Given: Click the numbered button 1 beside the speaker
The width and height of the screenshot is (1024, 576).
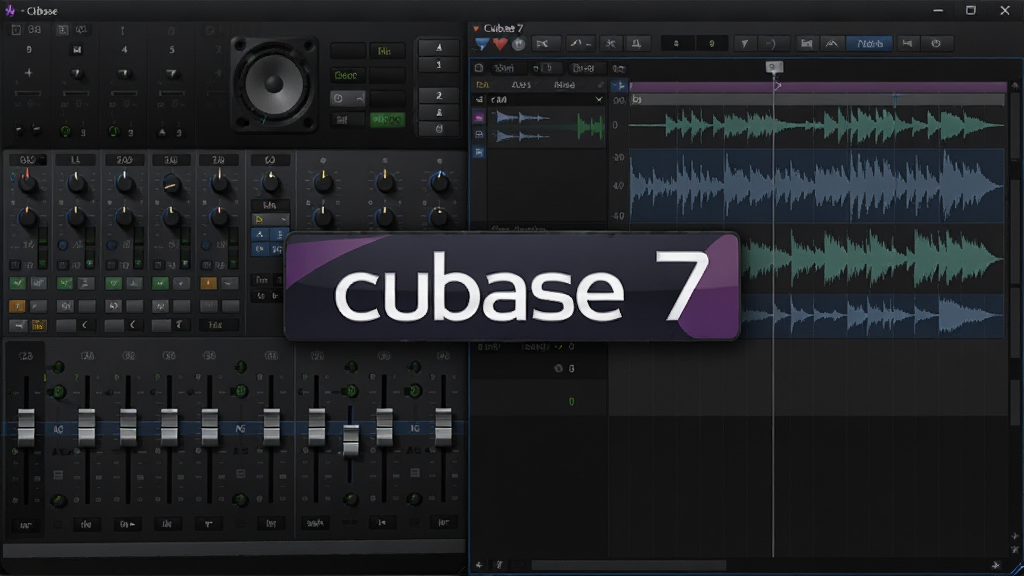Looking at the screenshot, I should (x=438, y=65).
